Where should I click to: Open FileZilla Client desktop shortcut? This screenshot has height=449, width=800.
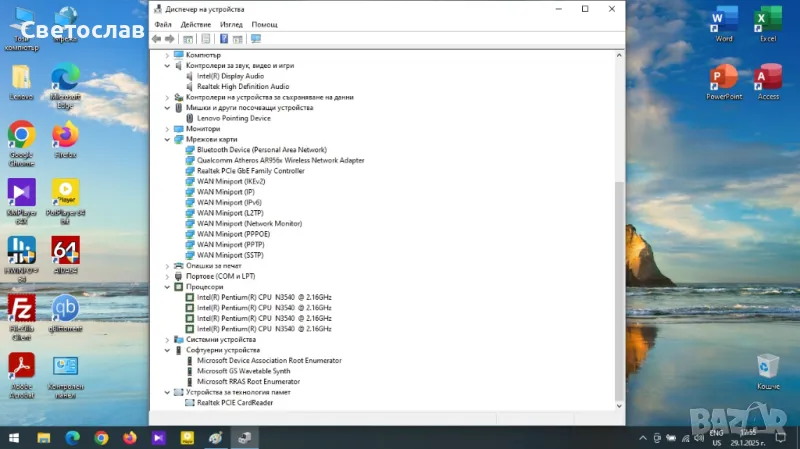21,308
